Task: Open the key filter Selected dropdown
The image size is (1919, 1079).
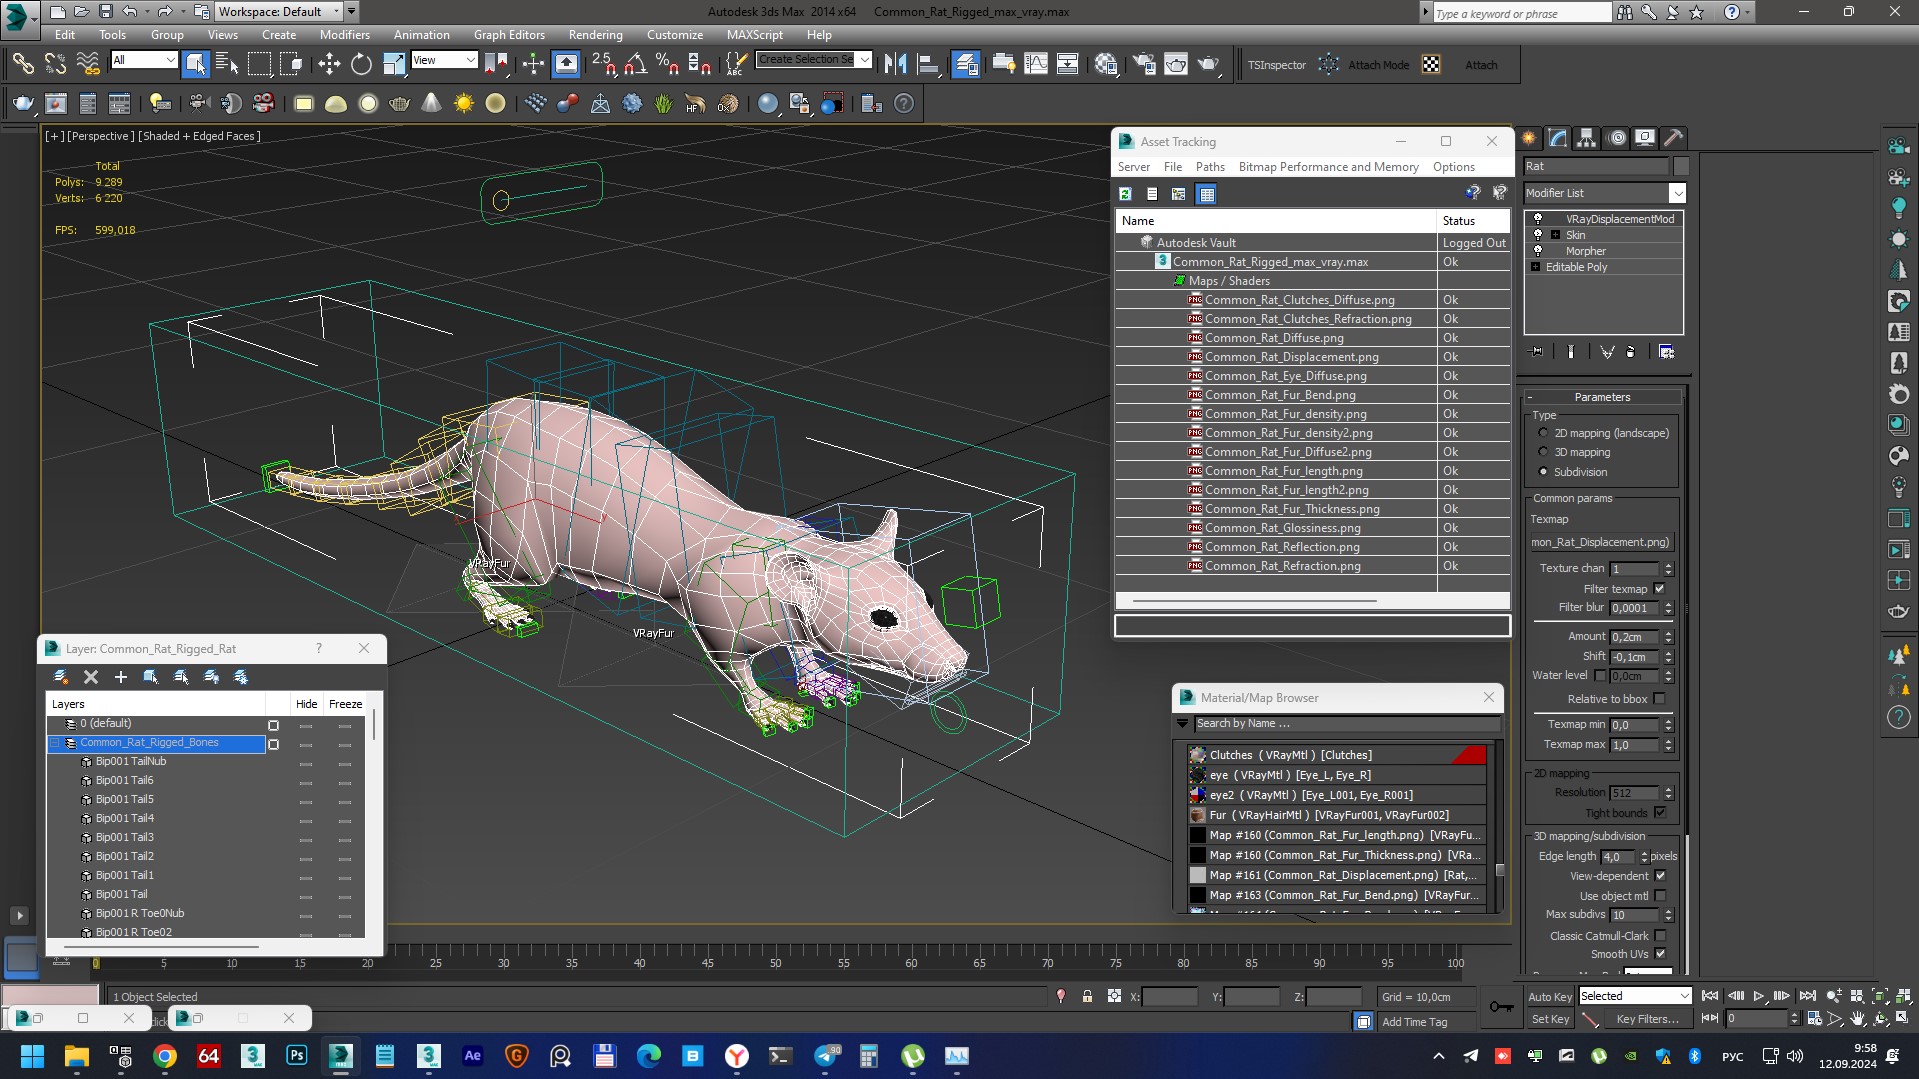Action: coord(1635,996)
